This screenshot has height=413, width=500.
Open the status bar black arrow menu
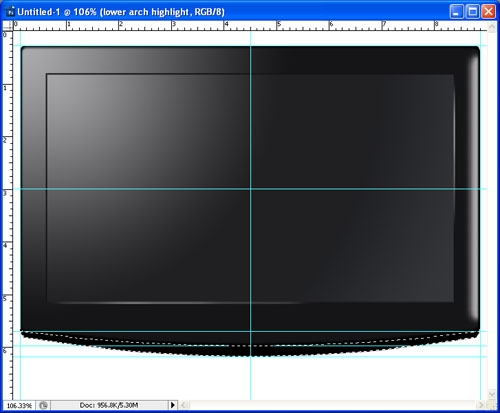click(172, 405)
